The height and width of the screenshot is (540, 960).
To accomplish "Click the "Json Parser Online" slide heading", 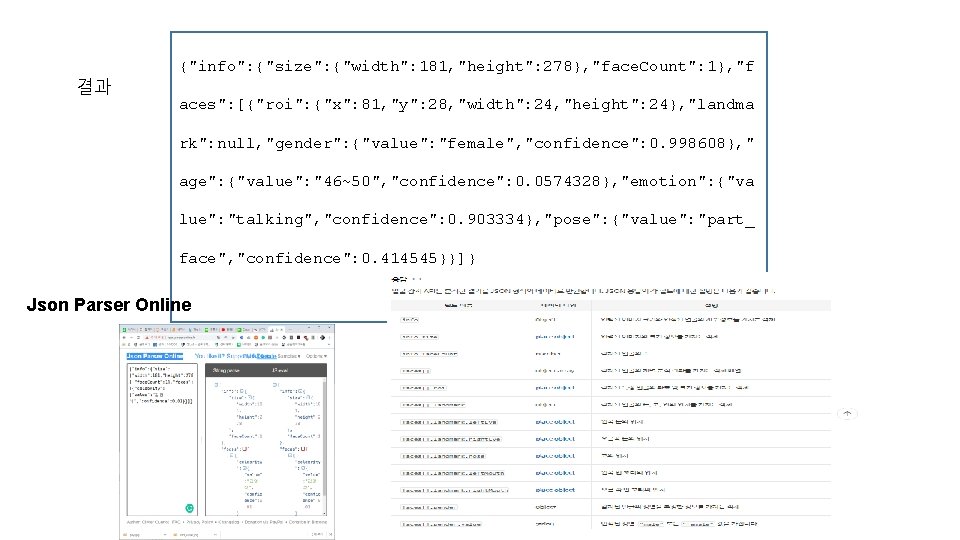I will (x=109, y=305).
